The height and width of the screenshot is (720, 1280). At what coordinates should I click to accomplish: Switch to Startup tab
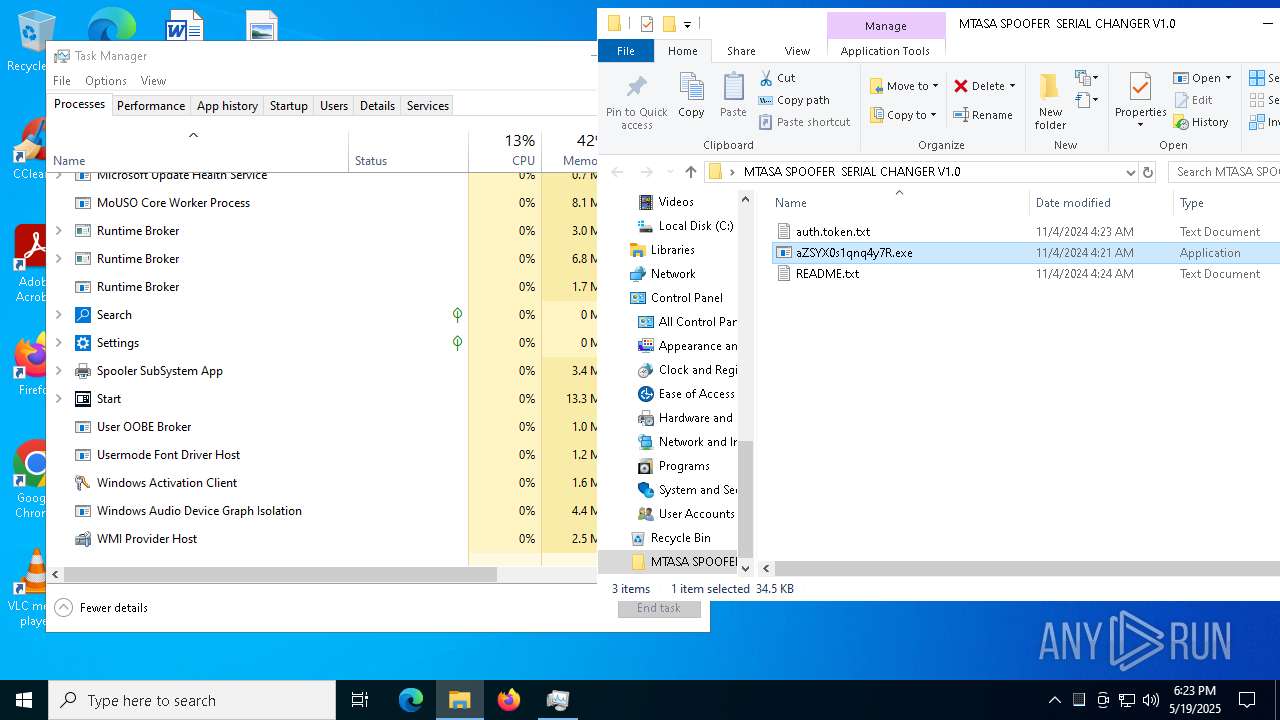289,106
